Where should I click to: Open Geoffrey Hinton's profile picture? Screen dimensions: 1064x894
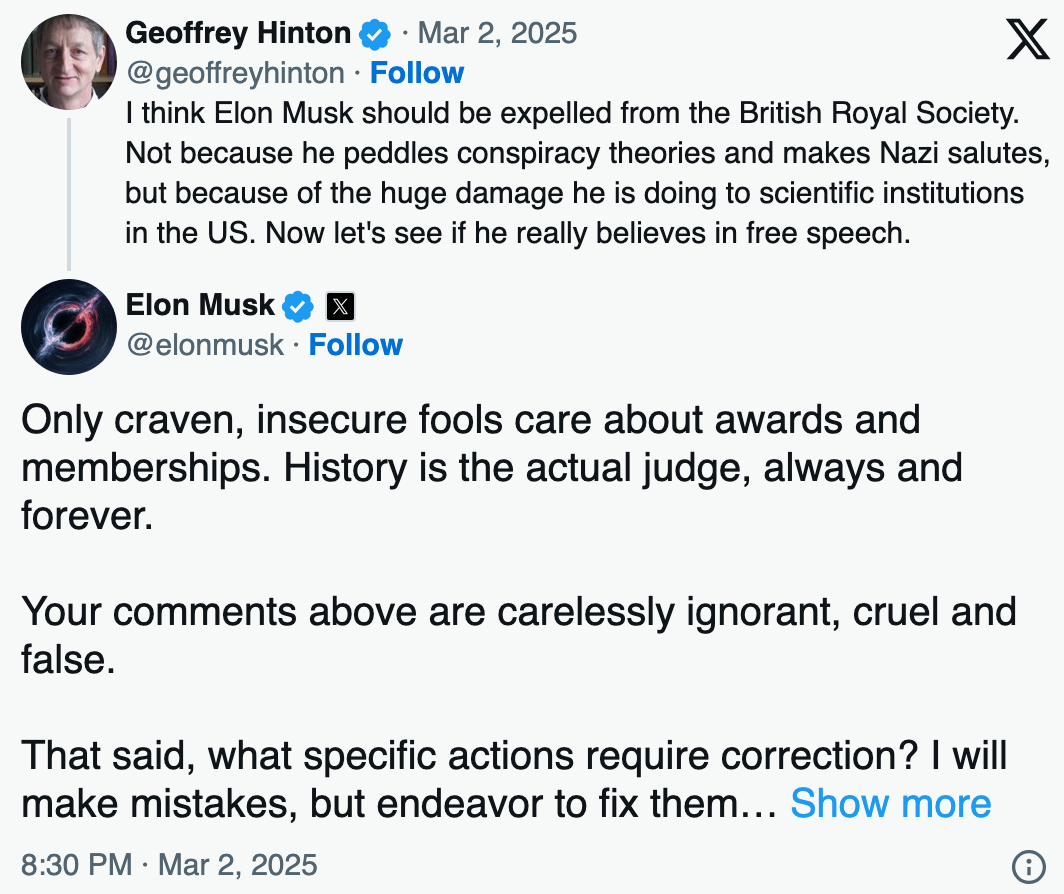pyautogui.click(x=69, y=62)
